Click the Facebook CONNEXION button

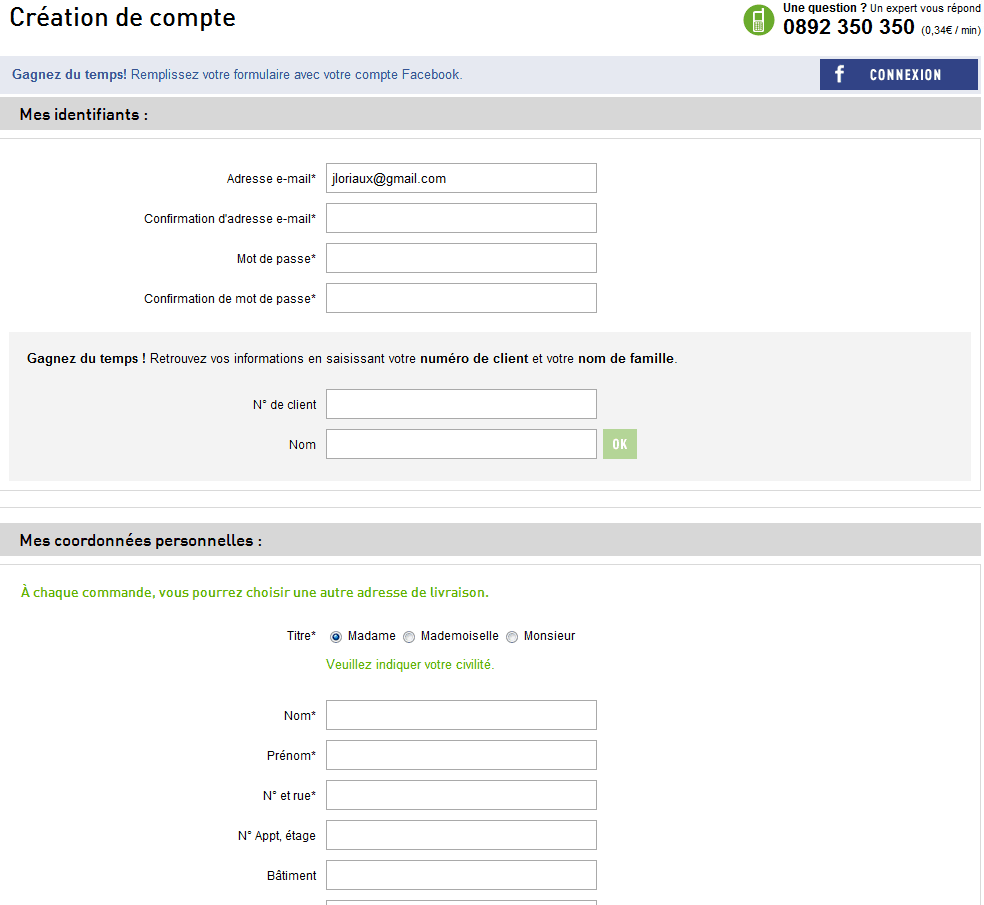[899, 75]
